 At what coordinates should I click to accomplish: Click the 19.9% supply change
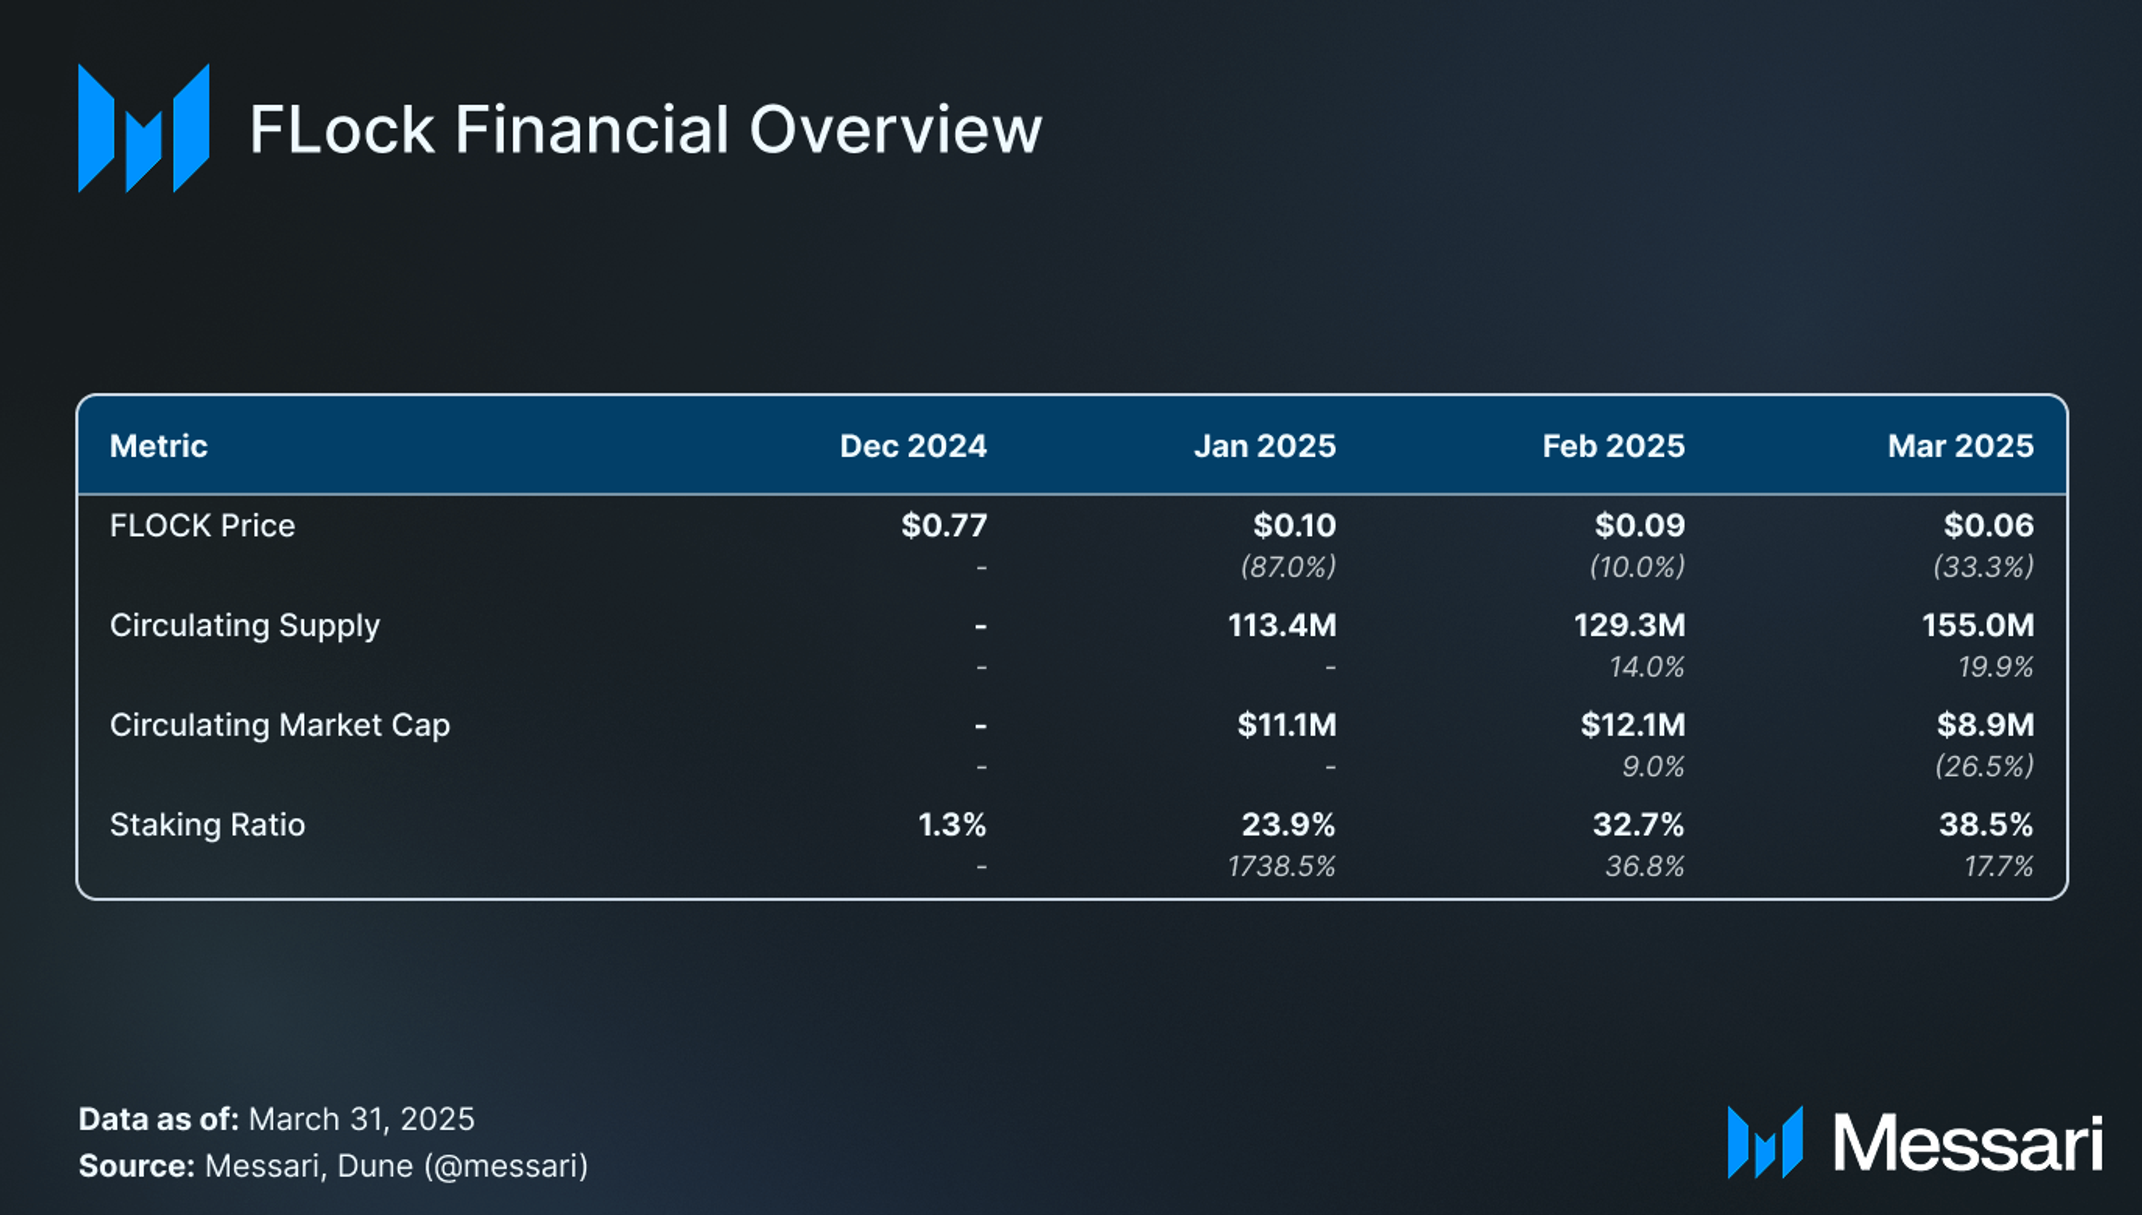tap(1996, 667)
